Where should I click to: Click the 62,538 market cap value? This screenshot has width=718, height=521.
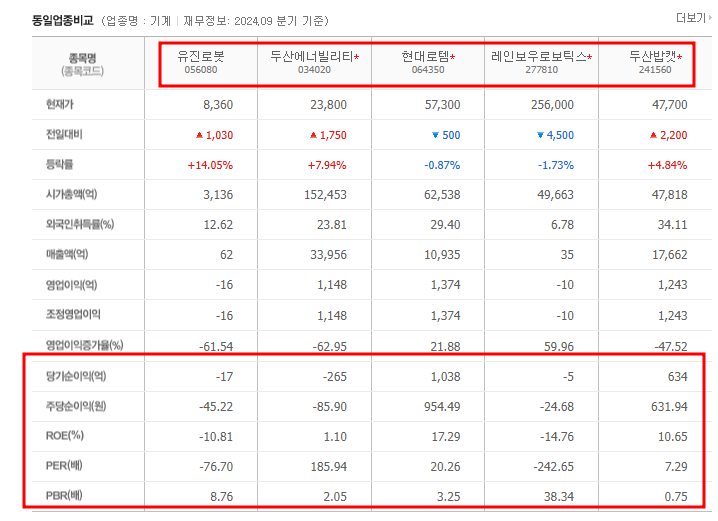pyautogui.click(x=442, y=195)
